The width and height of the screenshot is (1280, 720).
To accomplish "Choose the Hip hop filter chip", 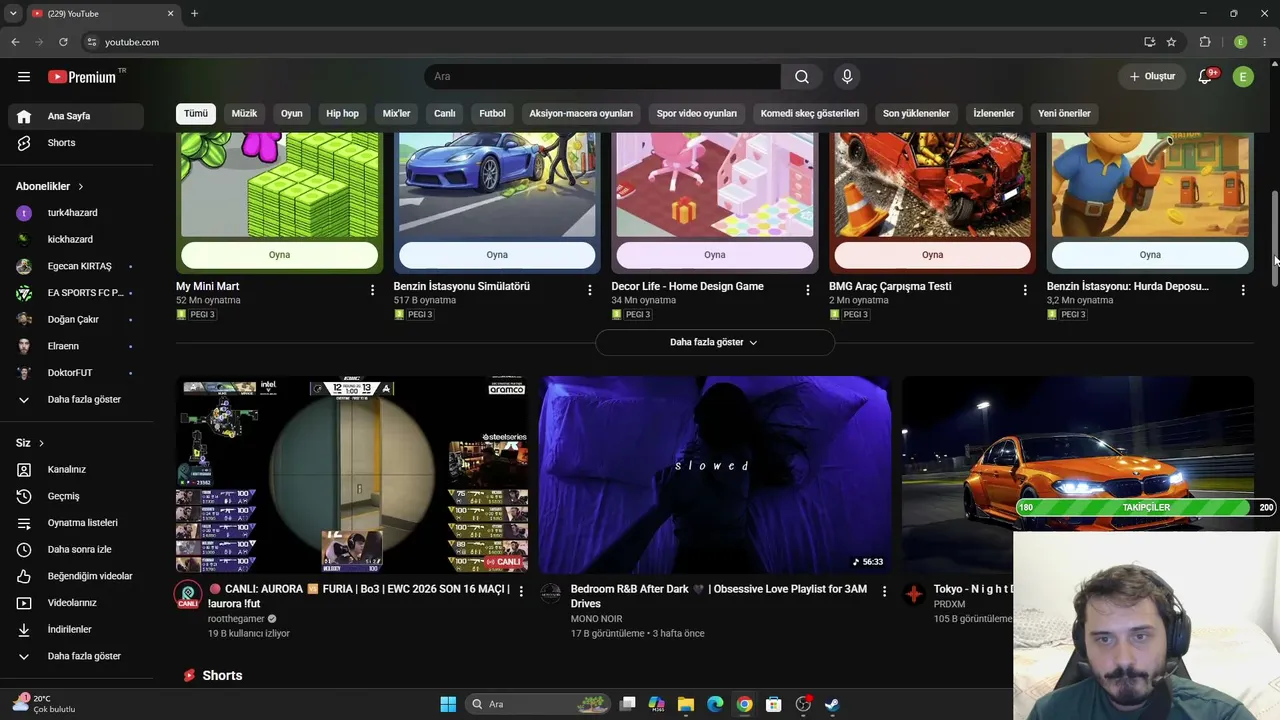I will point(342,113).
